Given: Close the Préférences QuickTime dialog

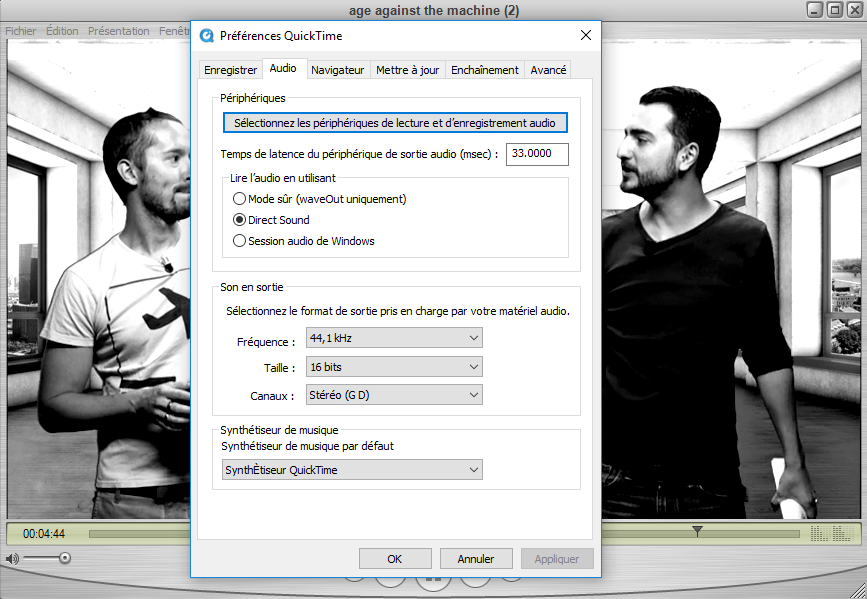Looking at the screenshot, I should (x=585, y=35).
